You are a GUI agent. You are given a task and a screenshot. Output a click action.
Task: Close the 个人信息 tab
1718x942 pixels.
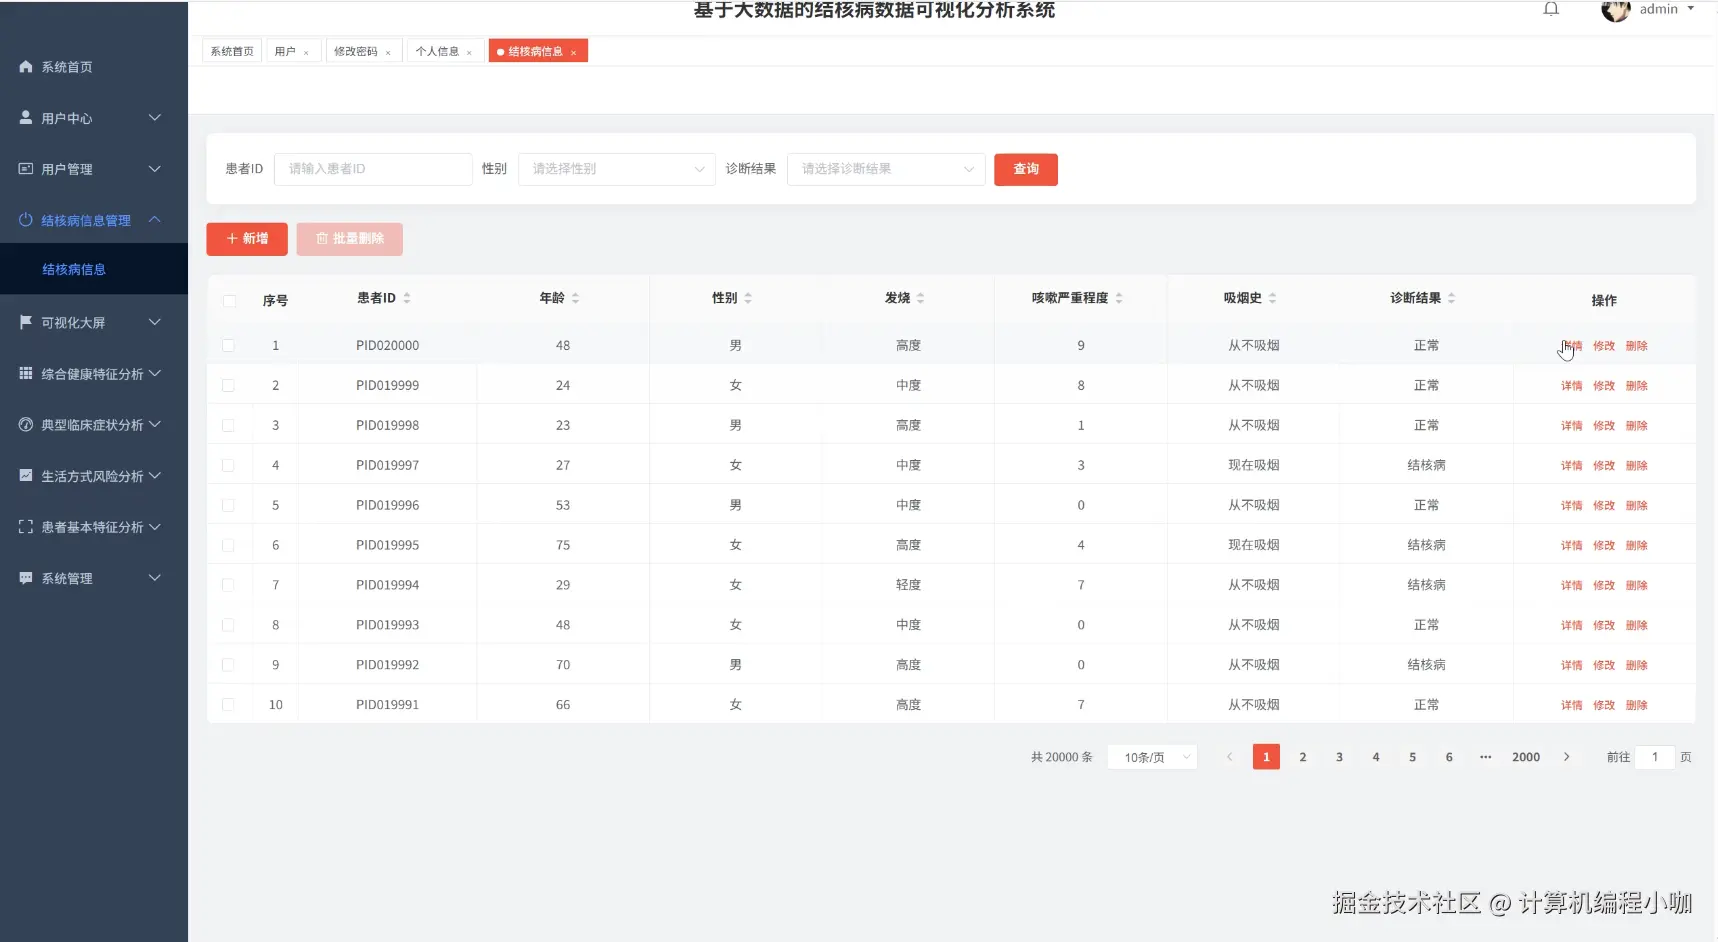click(469, 52)
